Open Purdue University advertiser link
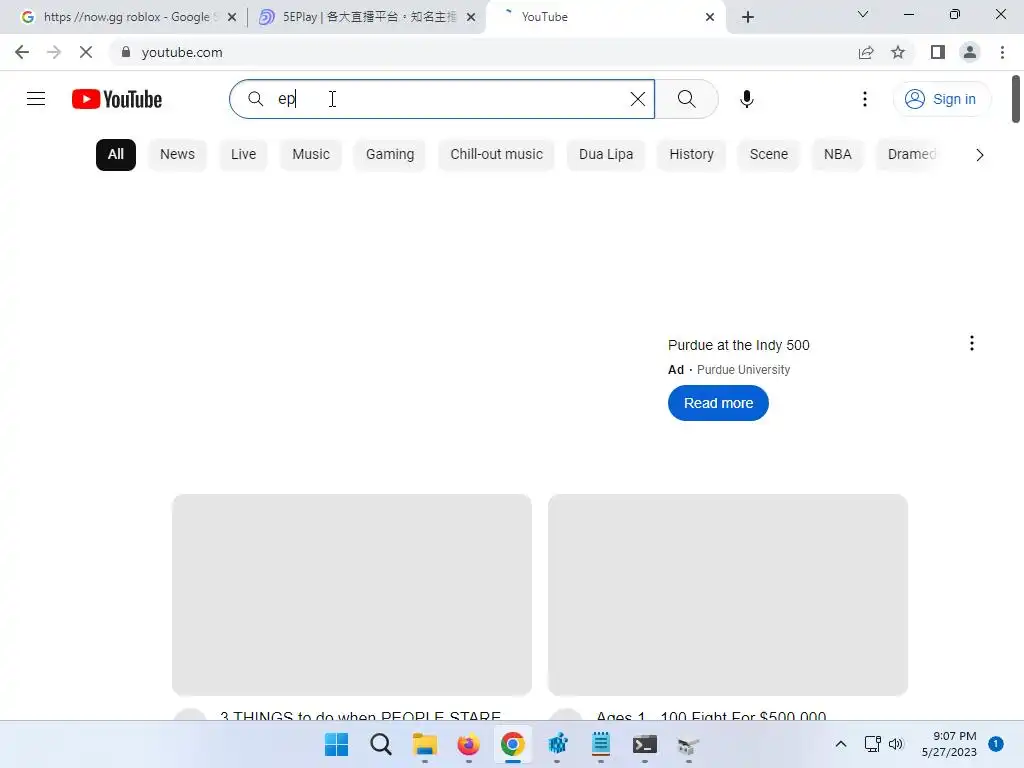The image size is (1024, 768). pos(743,370)
